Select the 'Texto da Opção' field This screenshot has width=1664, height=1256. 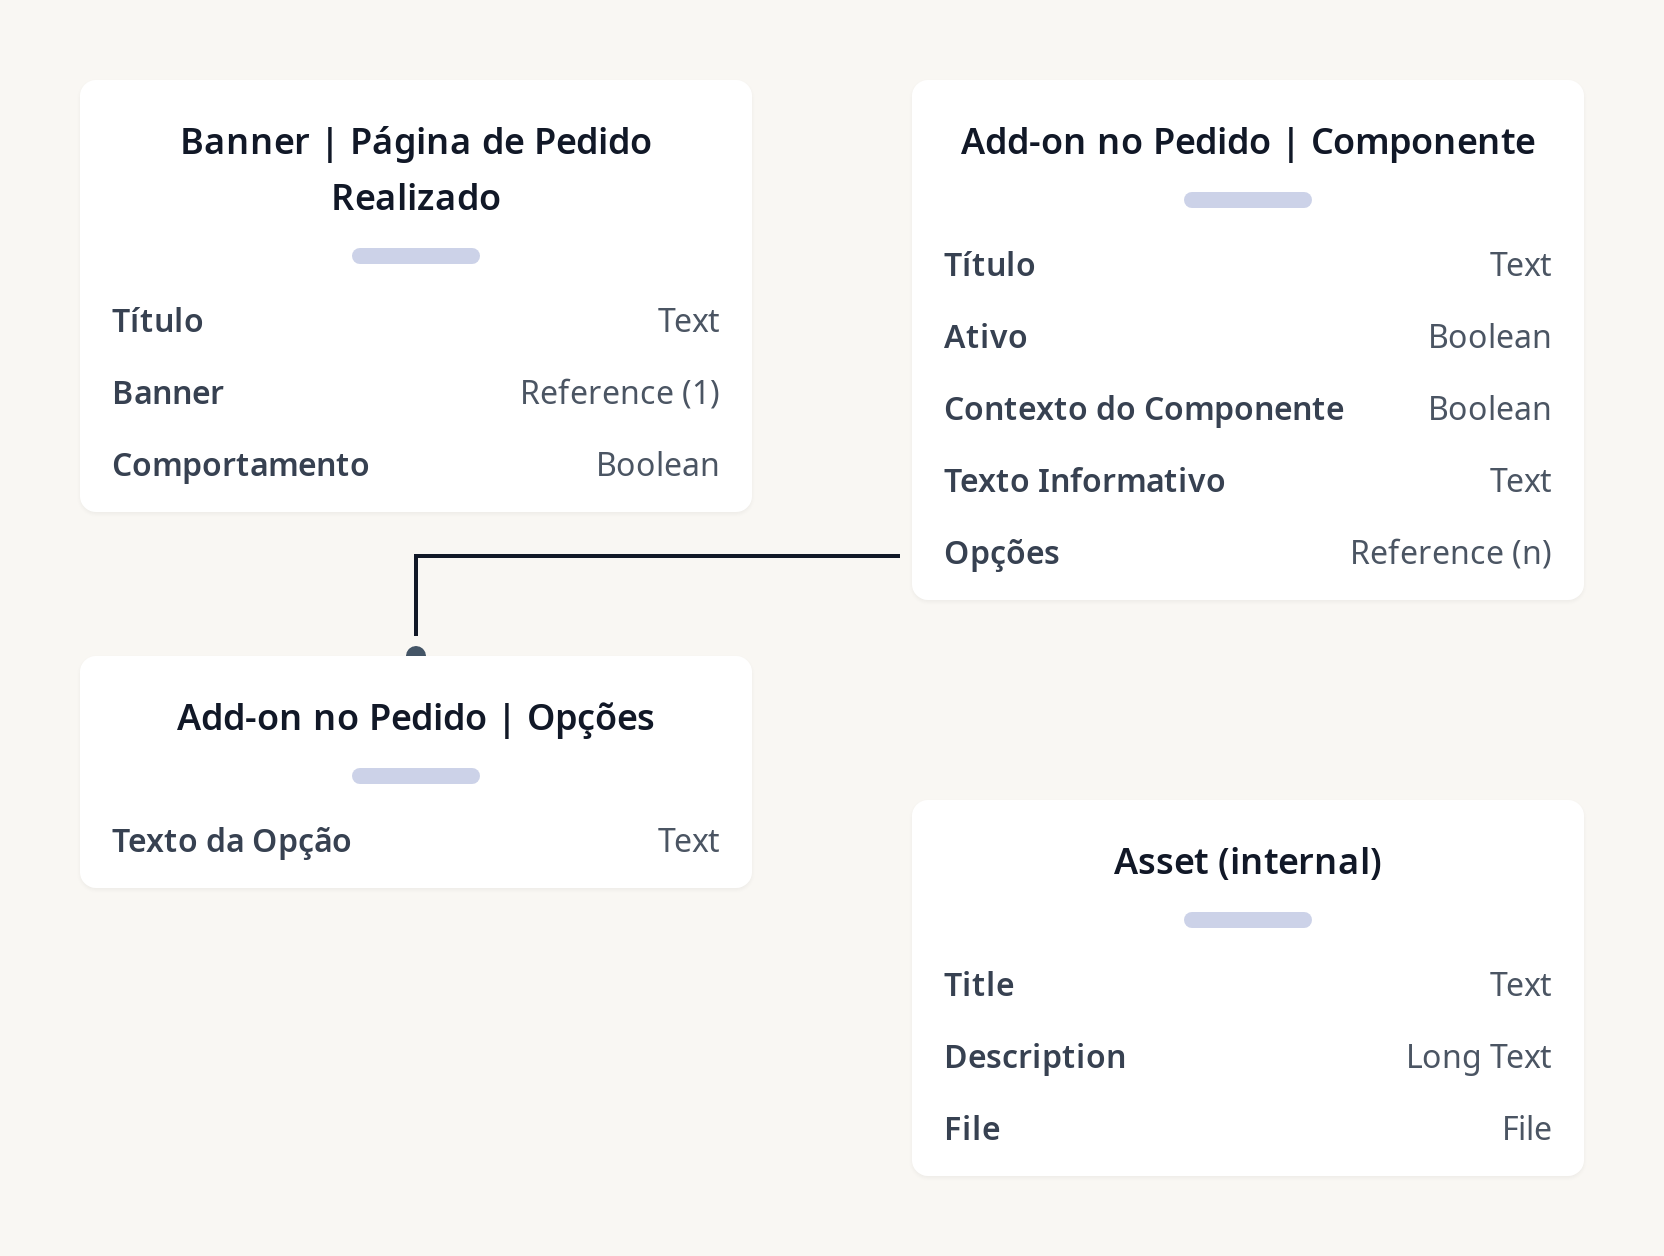pyautogui.click(x=231, y=841)
